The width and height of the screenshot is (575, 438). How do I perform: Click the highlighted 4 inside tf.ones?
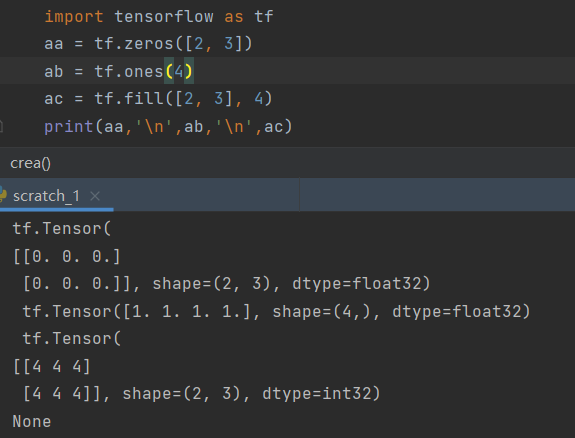coord(179,71)
